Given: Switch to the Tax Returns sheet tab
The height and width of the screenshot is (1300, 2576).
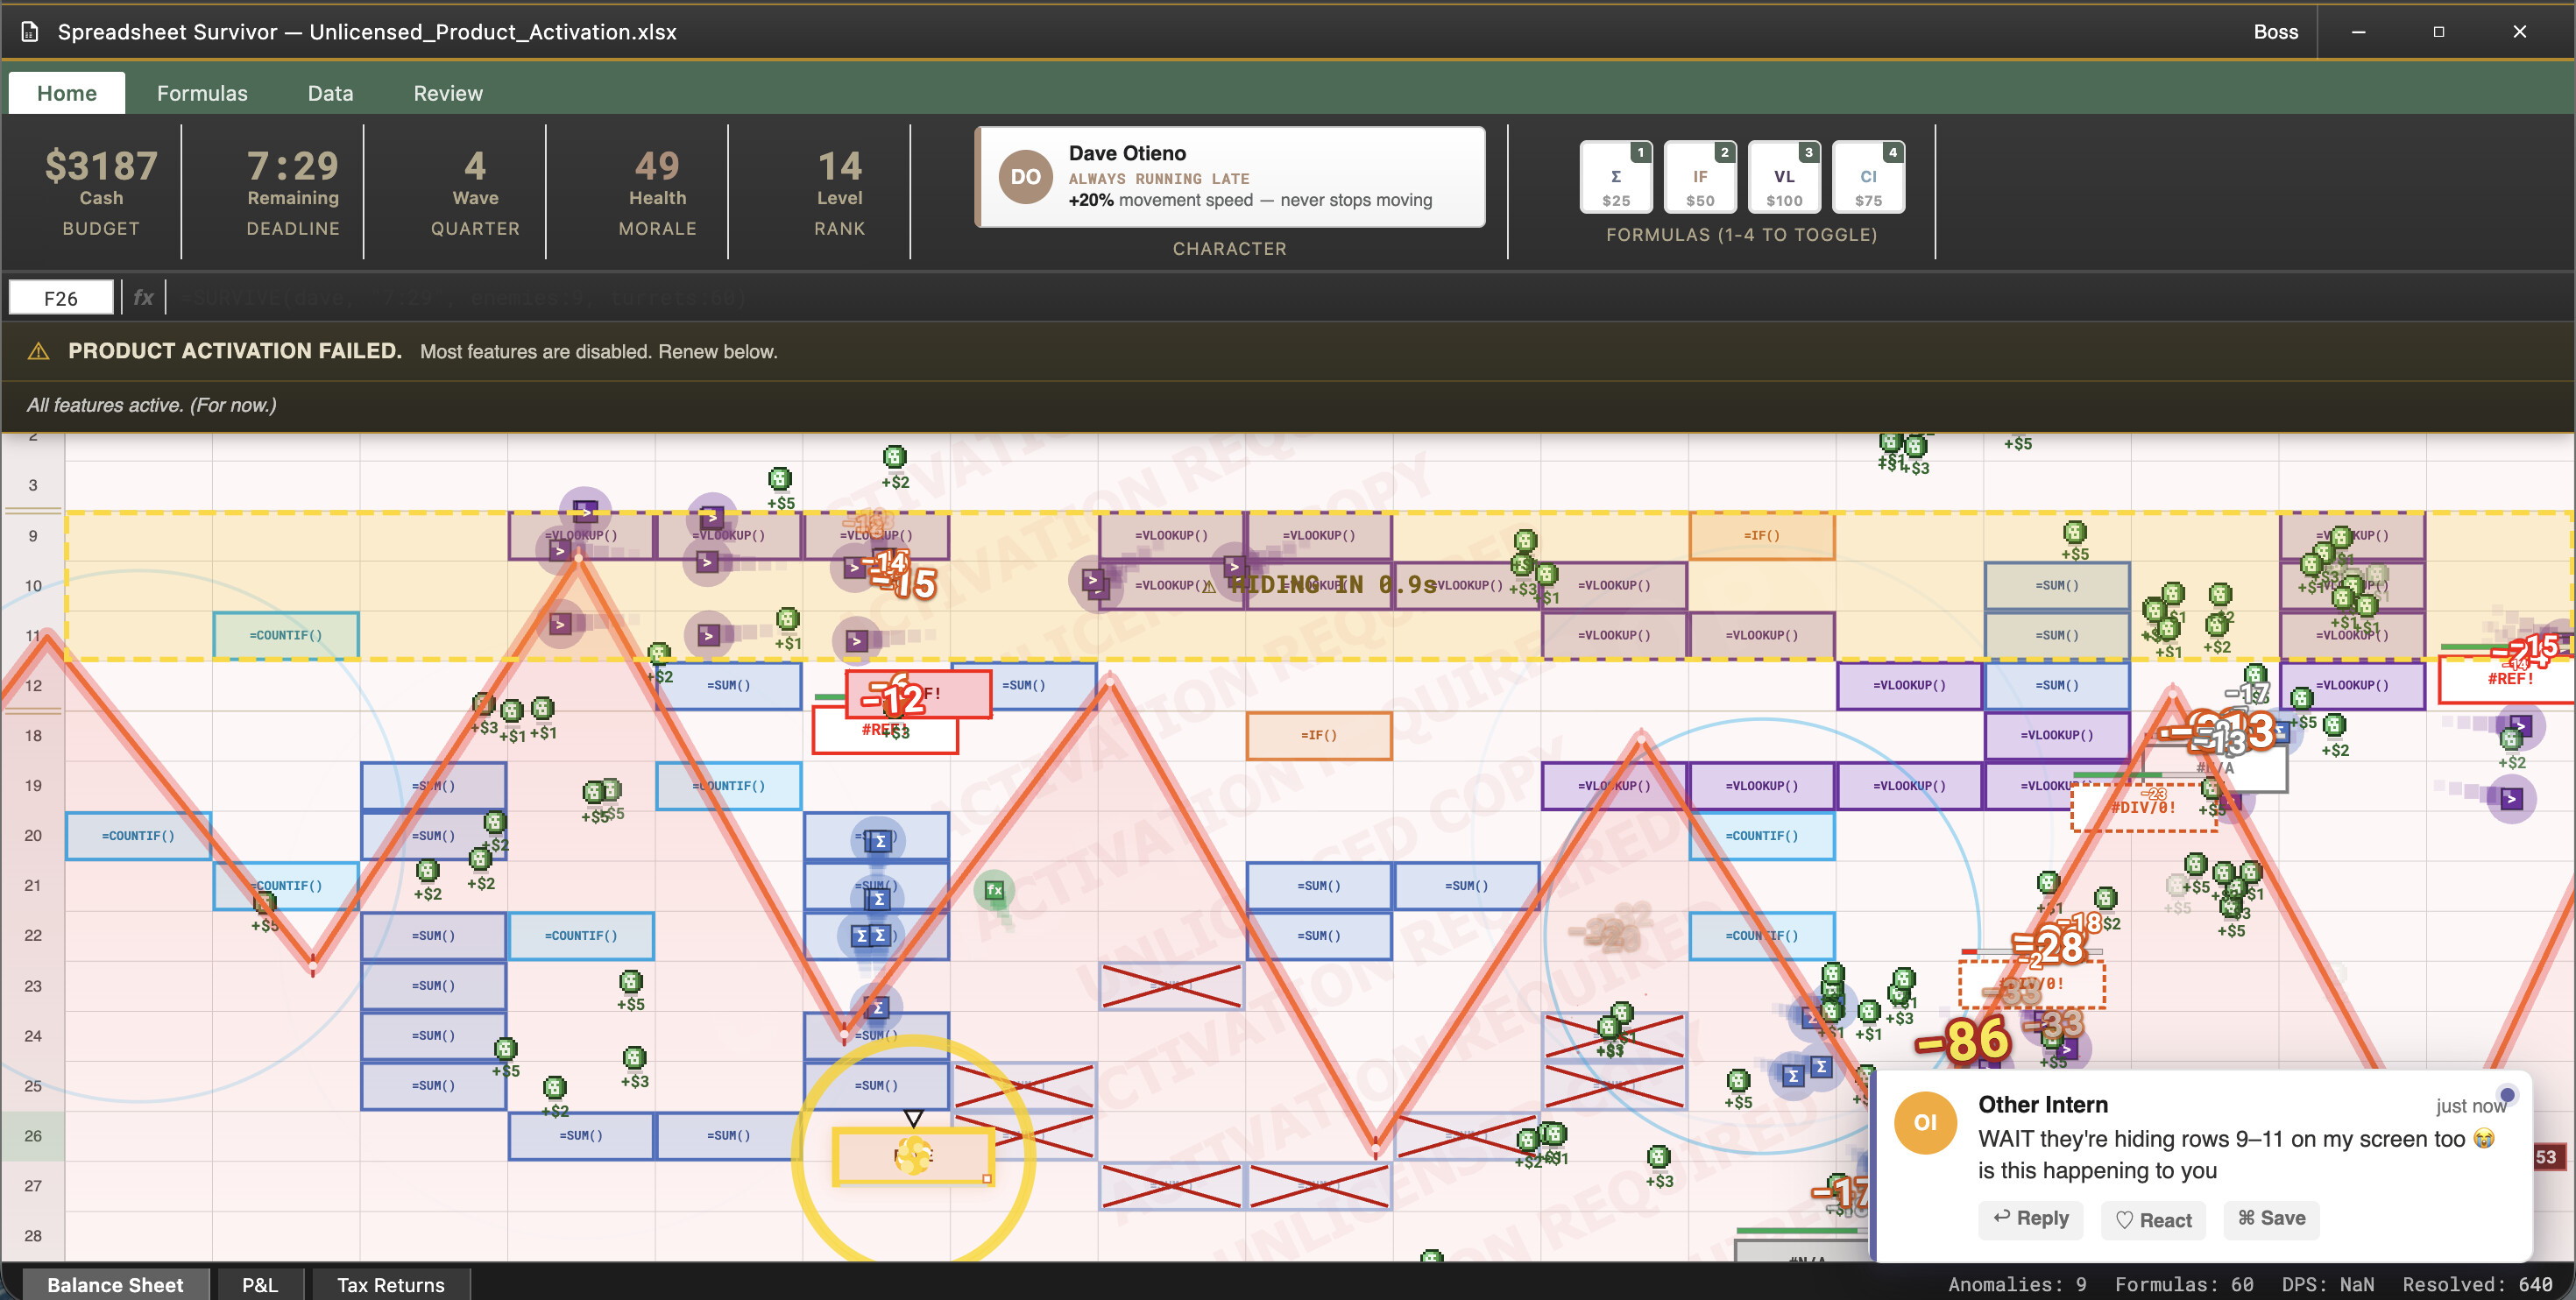Looking at the screenshot, I should click(x=391, y=1284).
